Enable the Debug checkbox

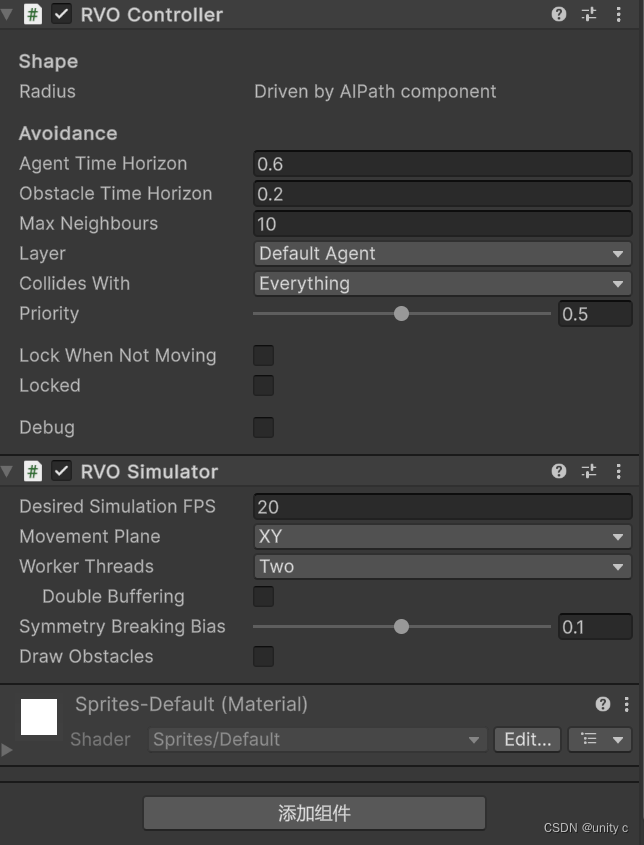(x=263, y=427)
